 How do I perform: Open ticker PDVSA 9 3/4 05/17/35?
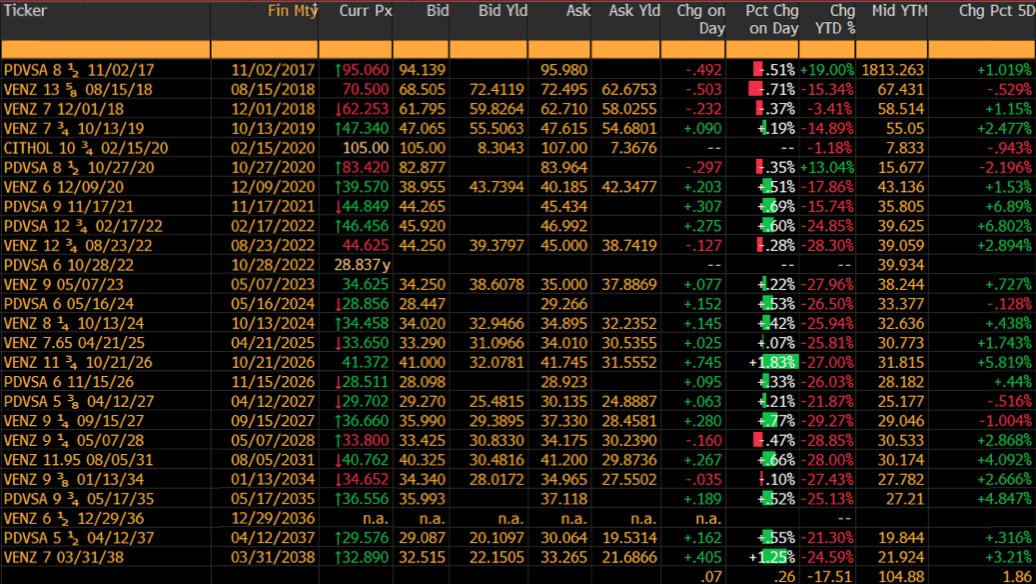pos(79,499)
